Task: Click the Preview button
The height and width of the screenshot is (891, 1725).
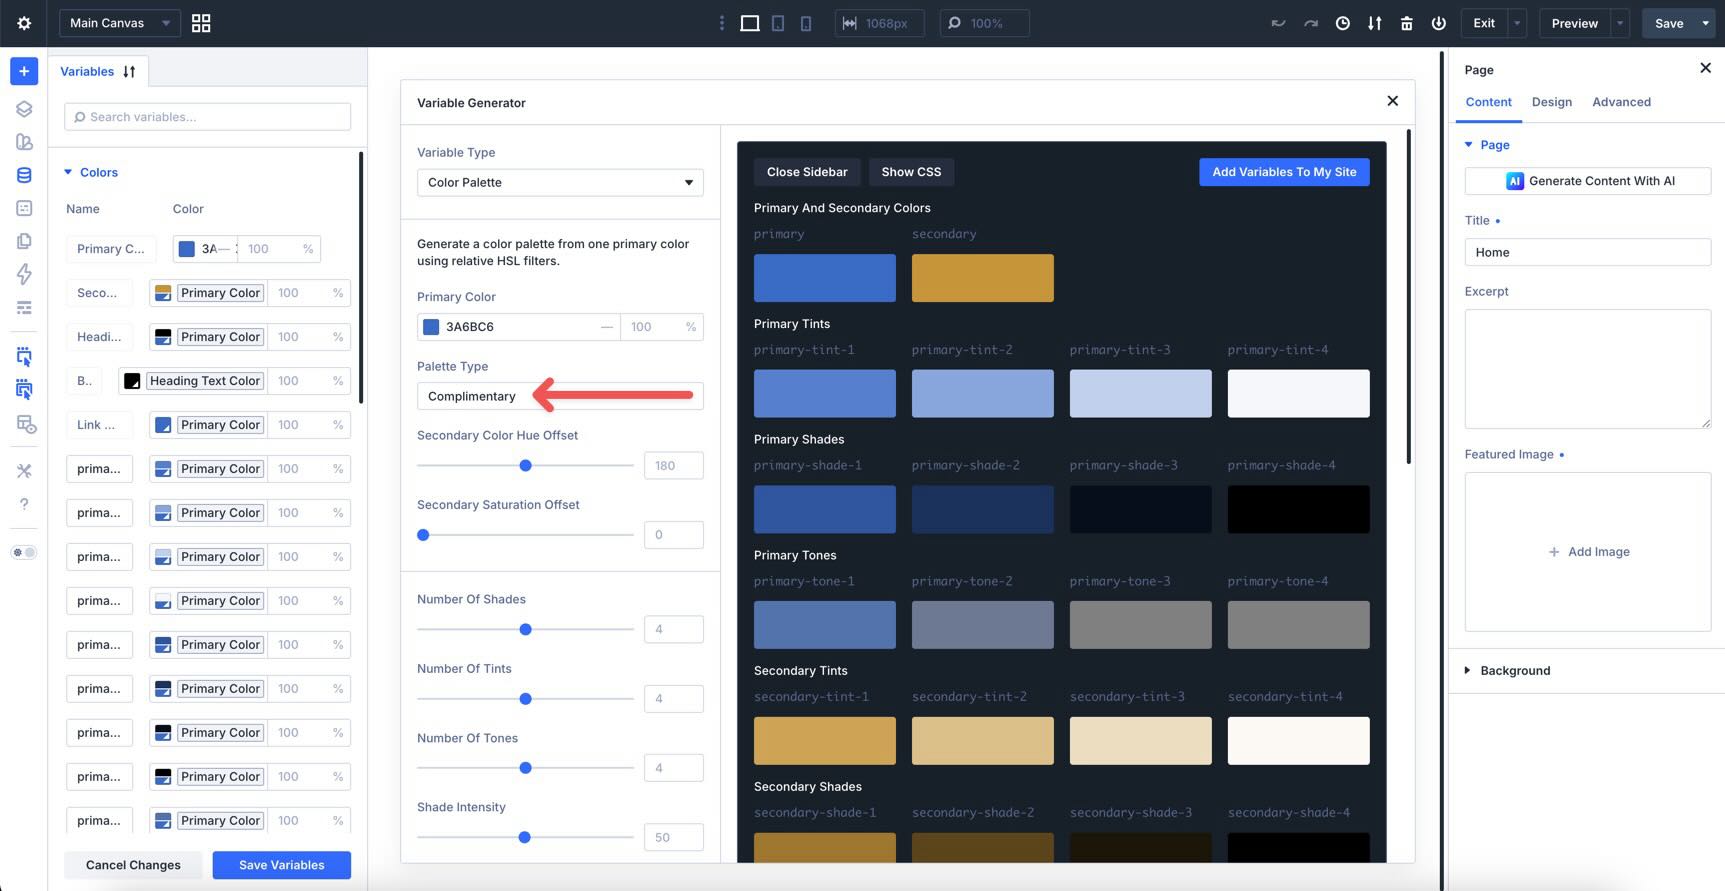Action: (1574, 23)
